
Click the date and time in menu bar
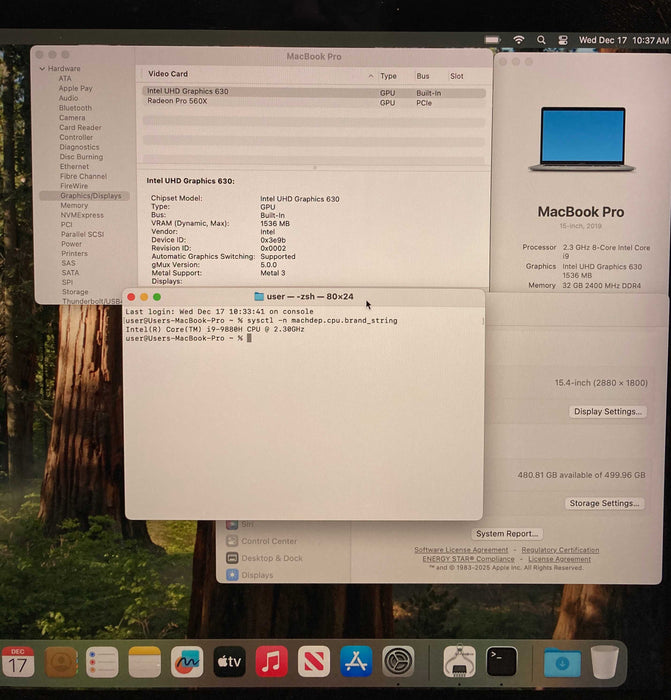[624, 40]
